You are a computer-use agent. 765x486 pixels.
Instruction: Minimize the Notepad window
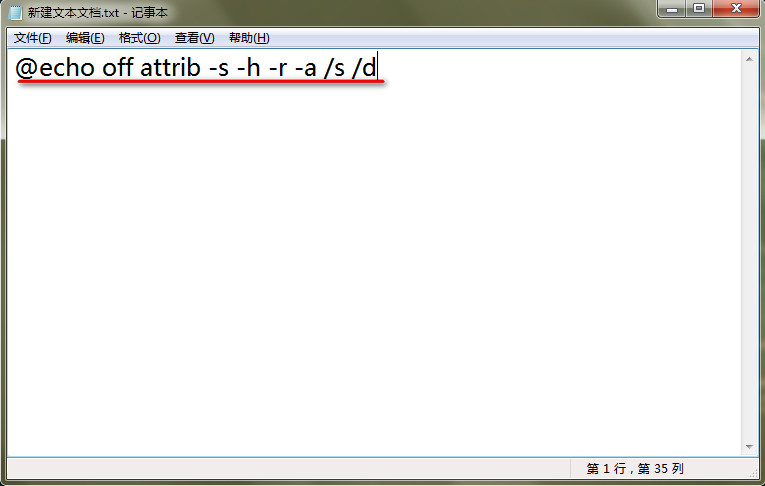672,8
